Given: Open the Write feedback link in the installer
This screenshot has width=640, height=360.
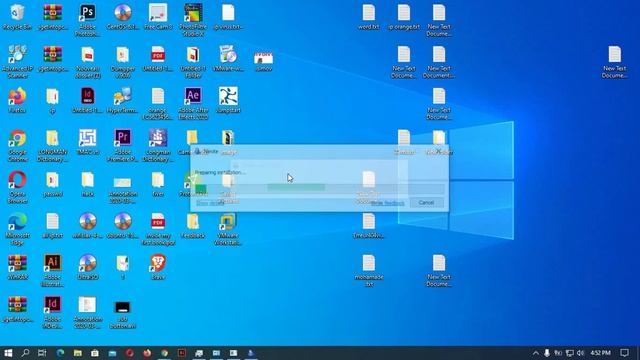Looking at the screenshot, I should point(387,203).
